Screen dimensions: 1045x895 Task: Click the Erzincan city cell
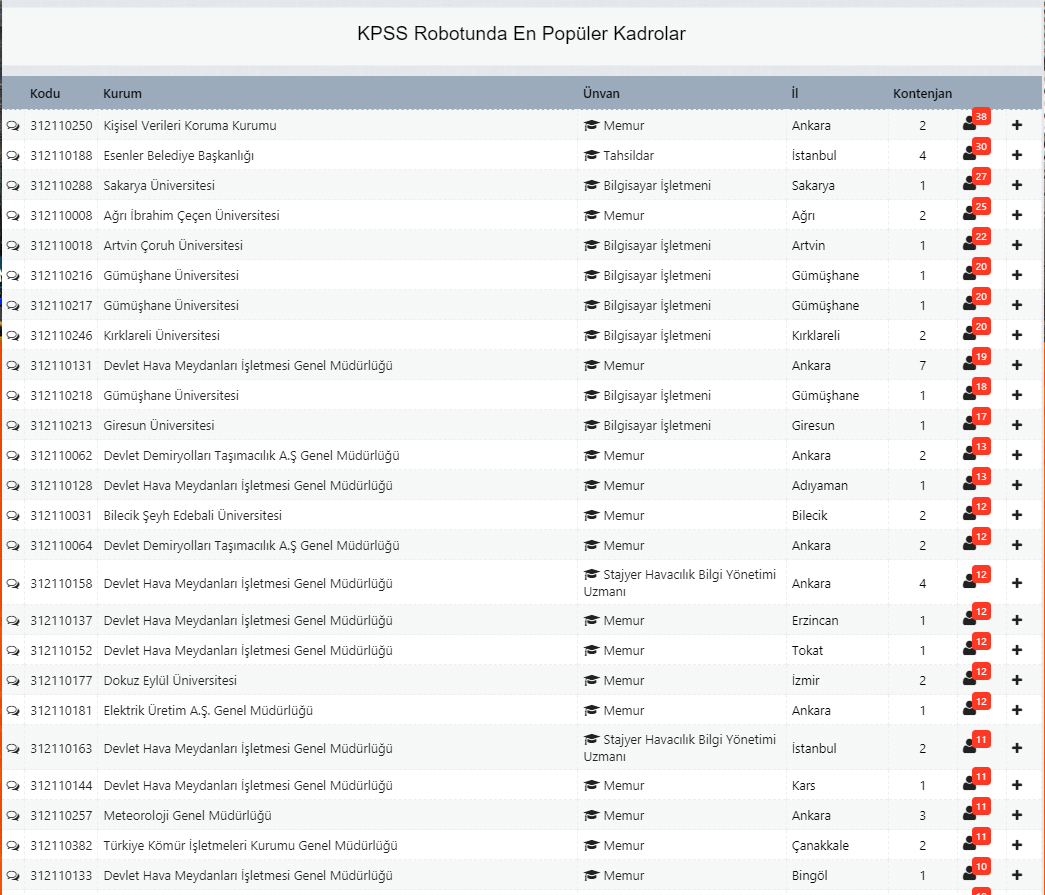(815, 620)
